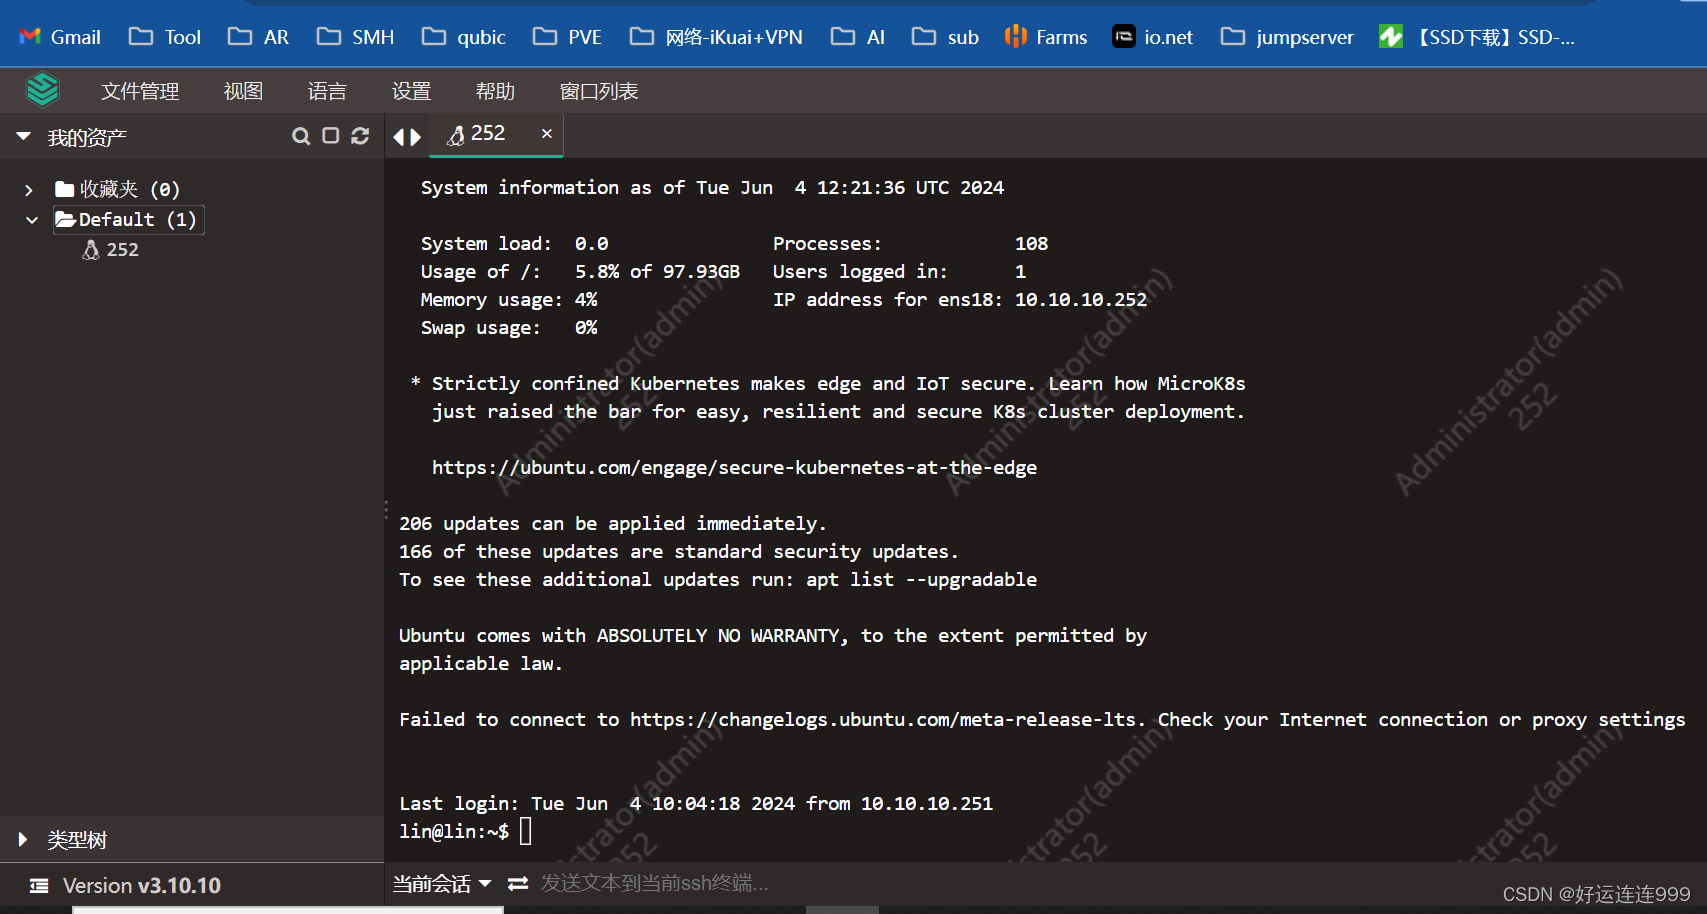Click the '206 updates can be applied' line
The image size is (1707, 914).
(x=613, y=523)
